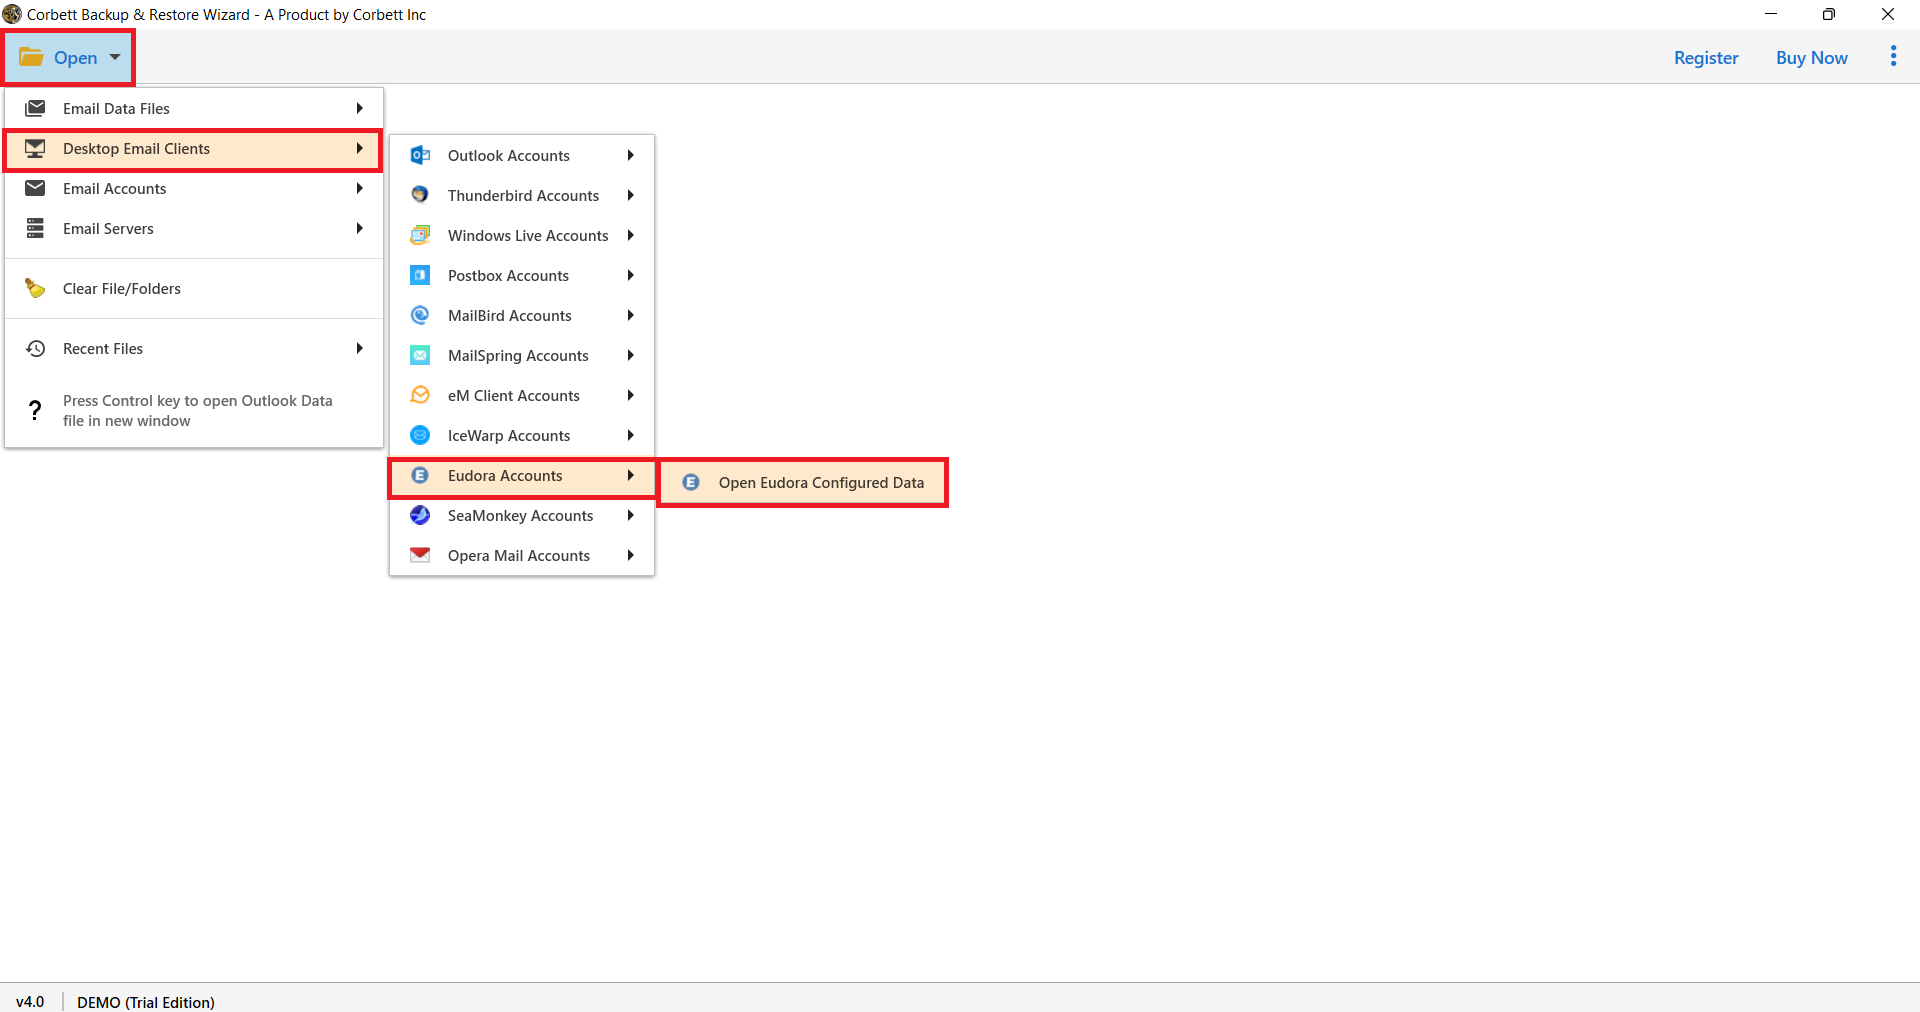Select MailBird Accounts menu entry

[x=522, y=315]
